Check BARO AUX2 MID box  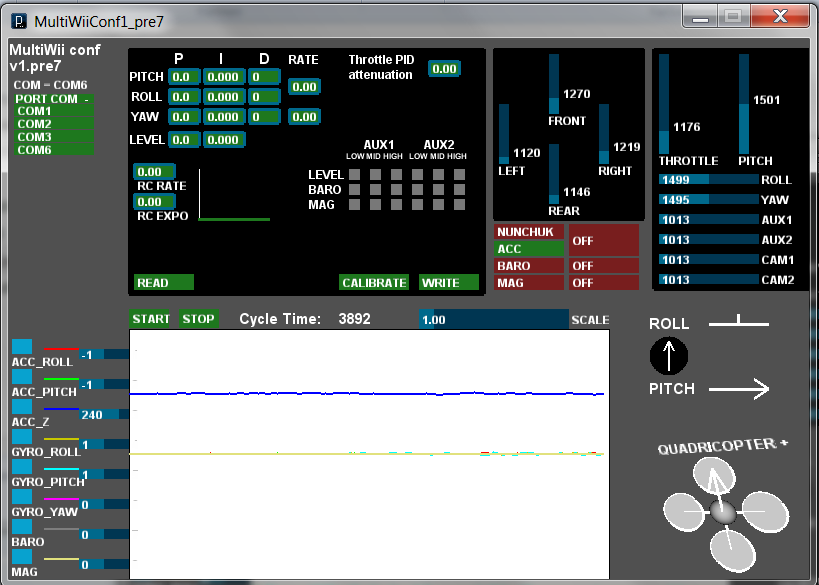coord(438,190)
